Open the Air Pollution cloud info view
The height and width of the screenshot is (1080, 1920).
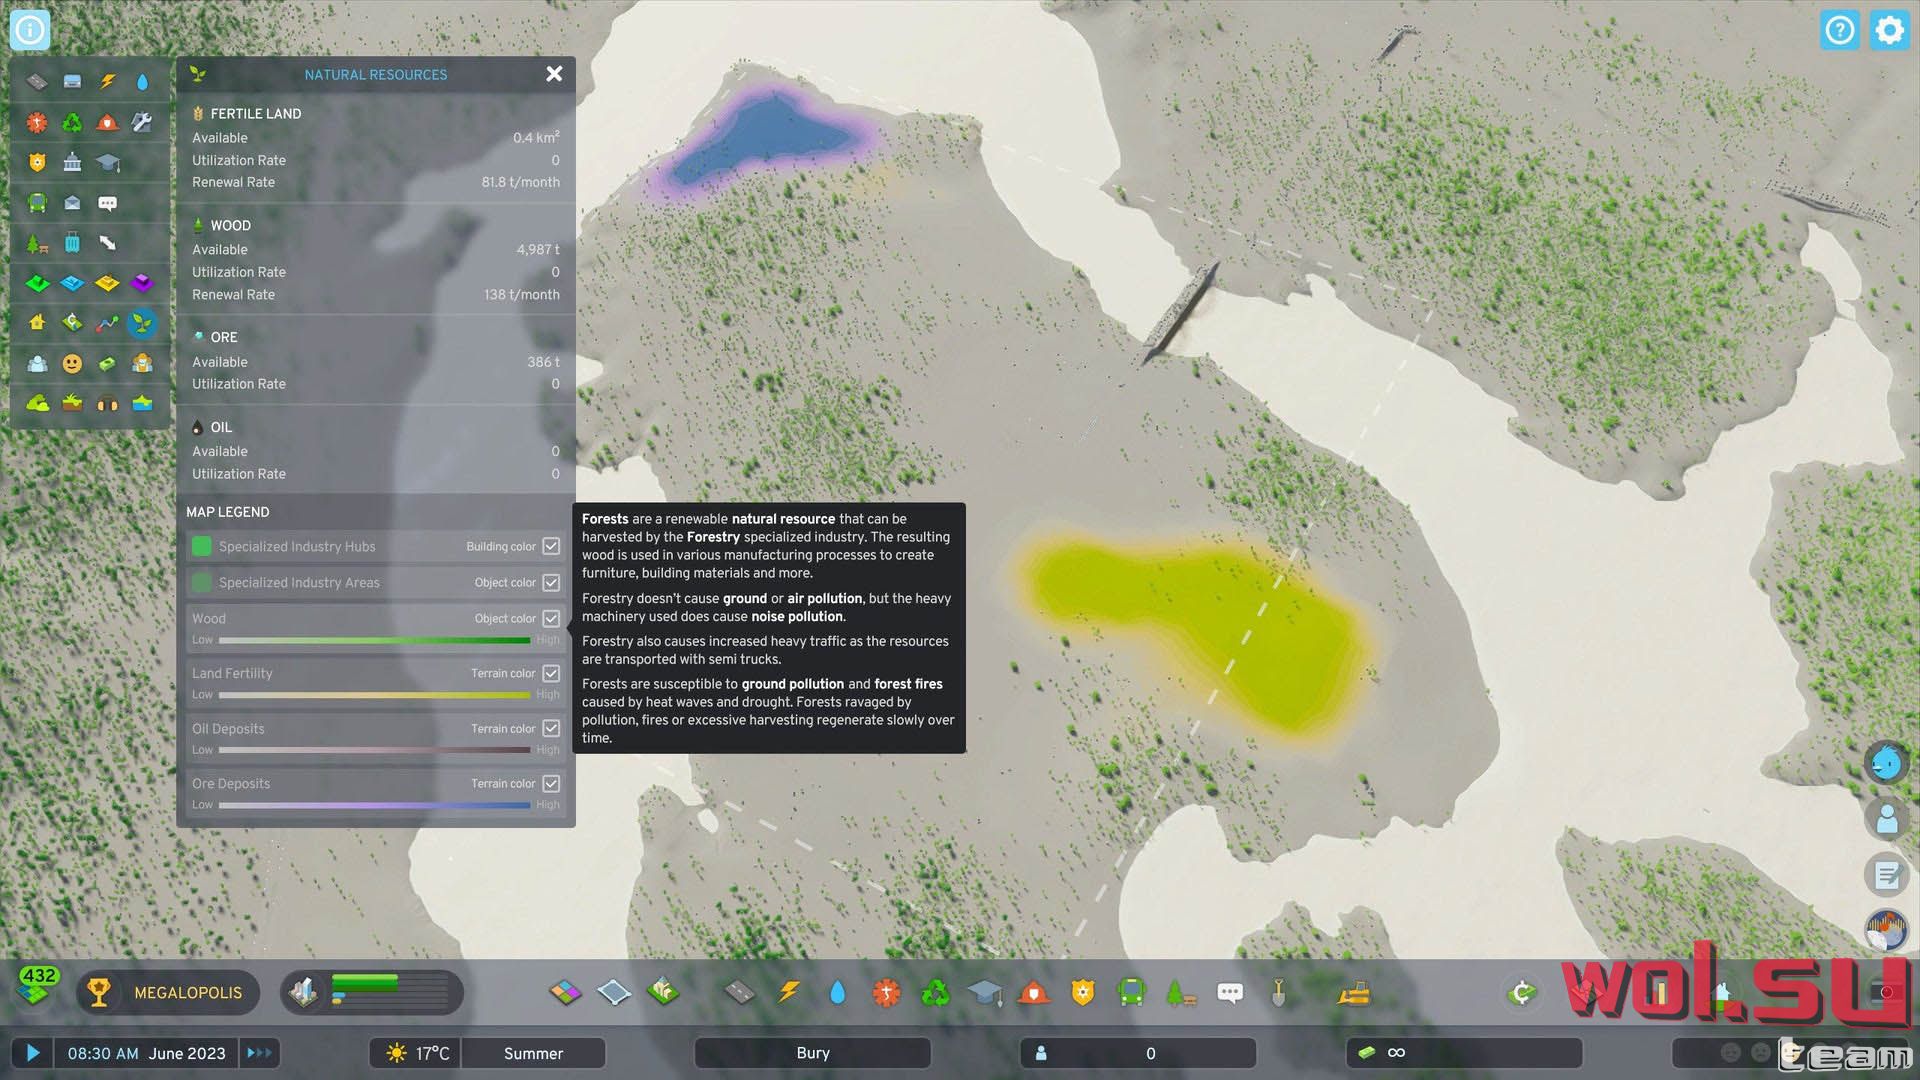click(x=37, y=404)
